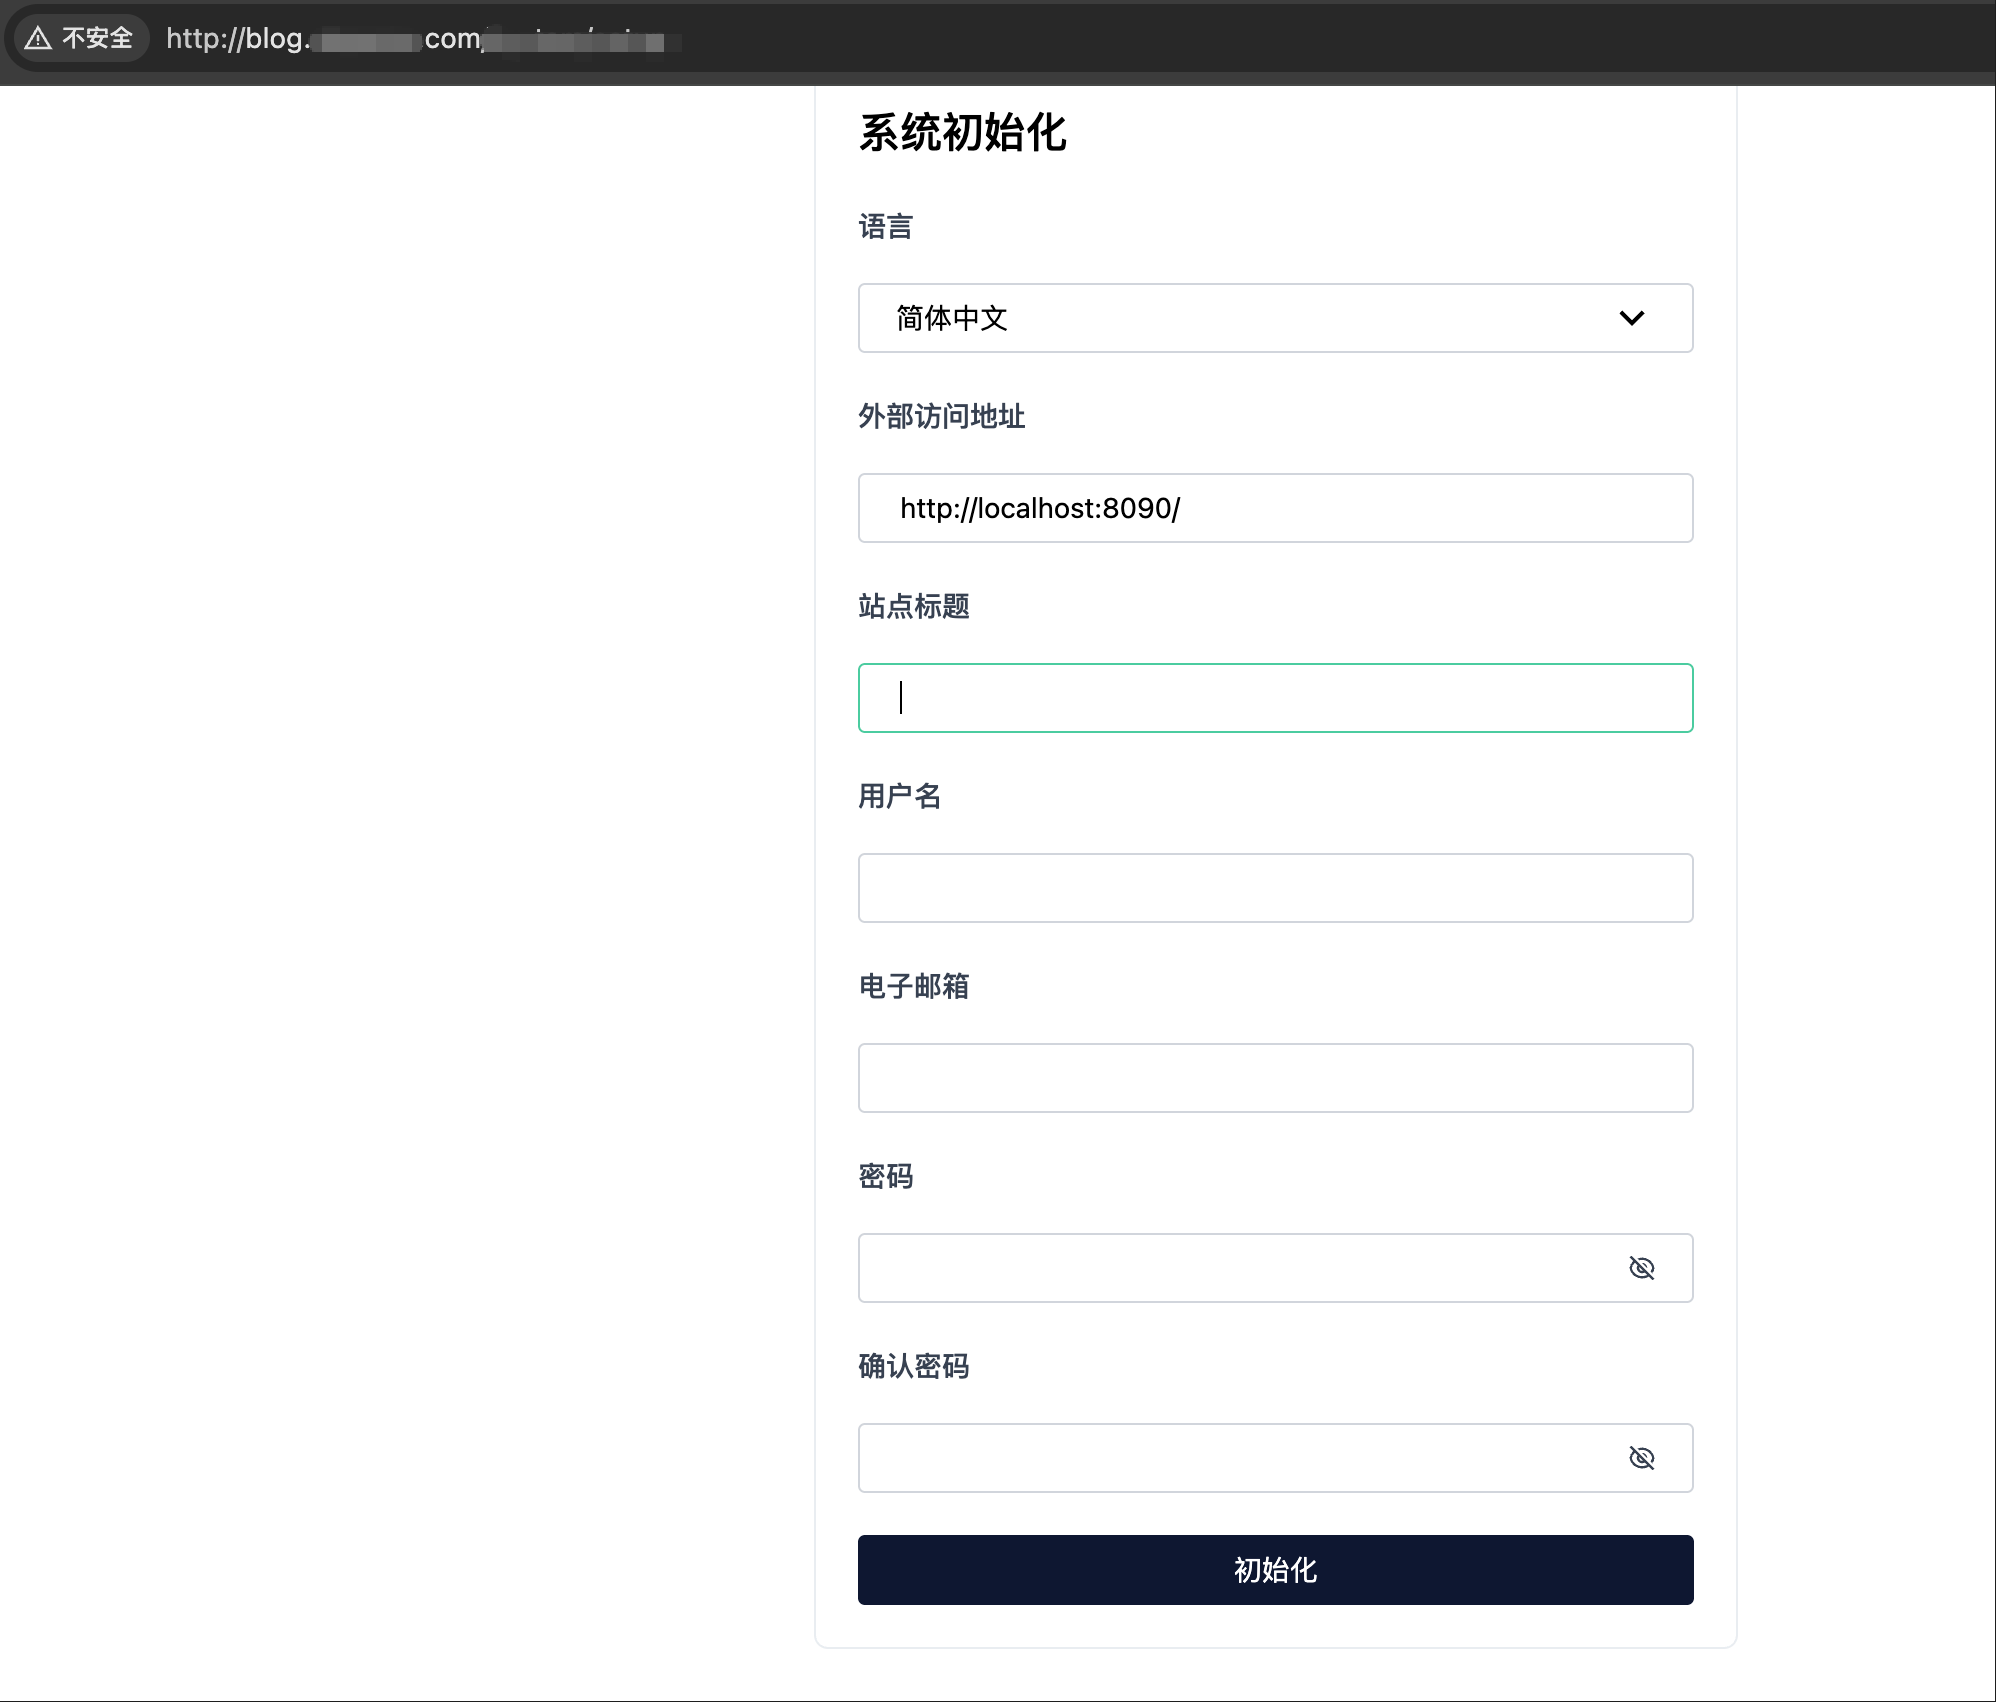Click the 电子邮箱 label text
The image size is (1996, 1702).
point(913,987)
